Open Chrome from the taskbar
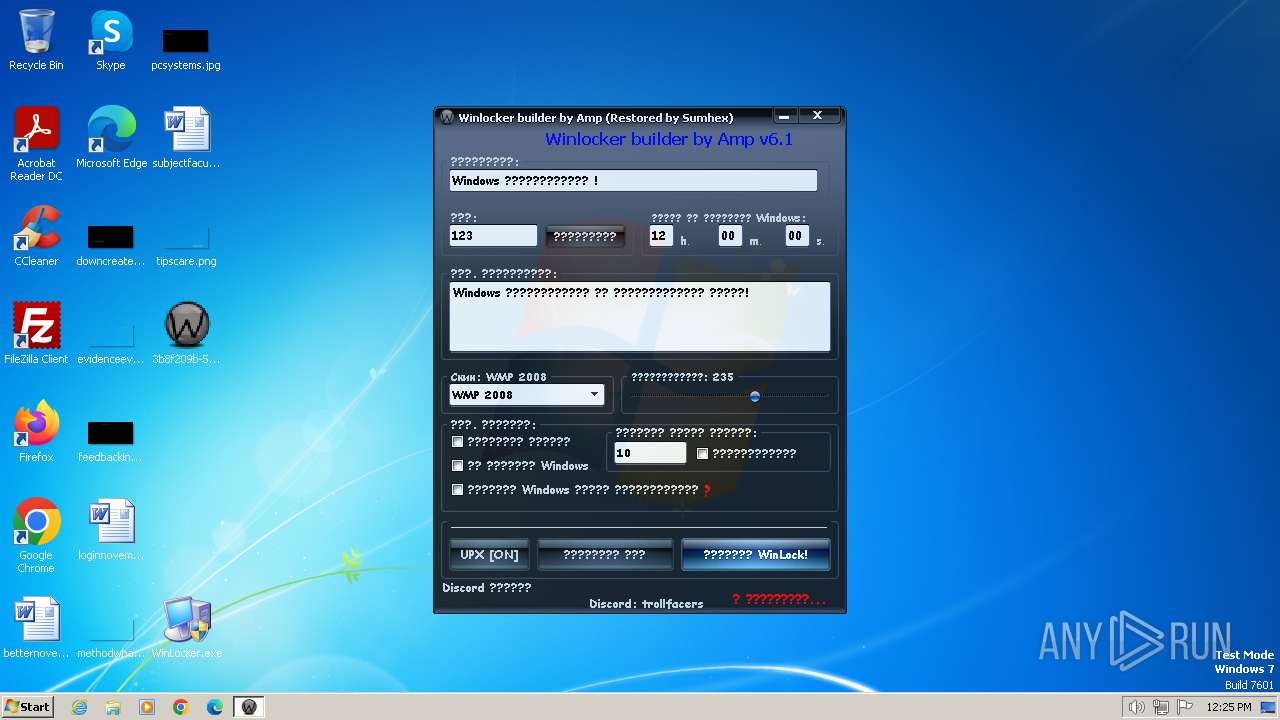Screen dimensions: 1280x720 [181, 707]
